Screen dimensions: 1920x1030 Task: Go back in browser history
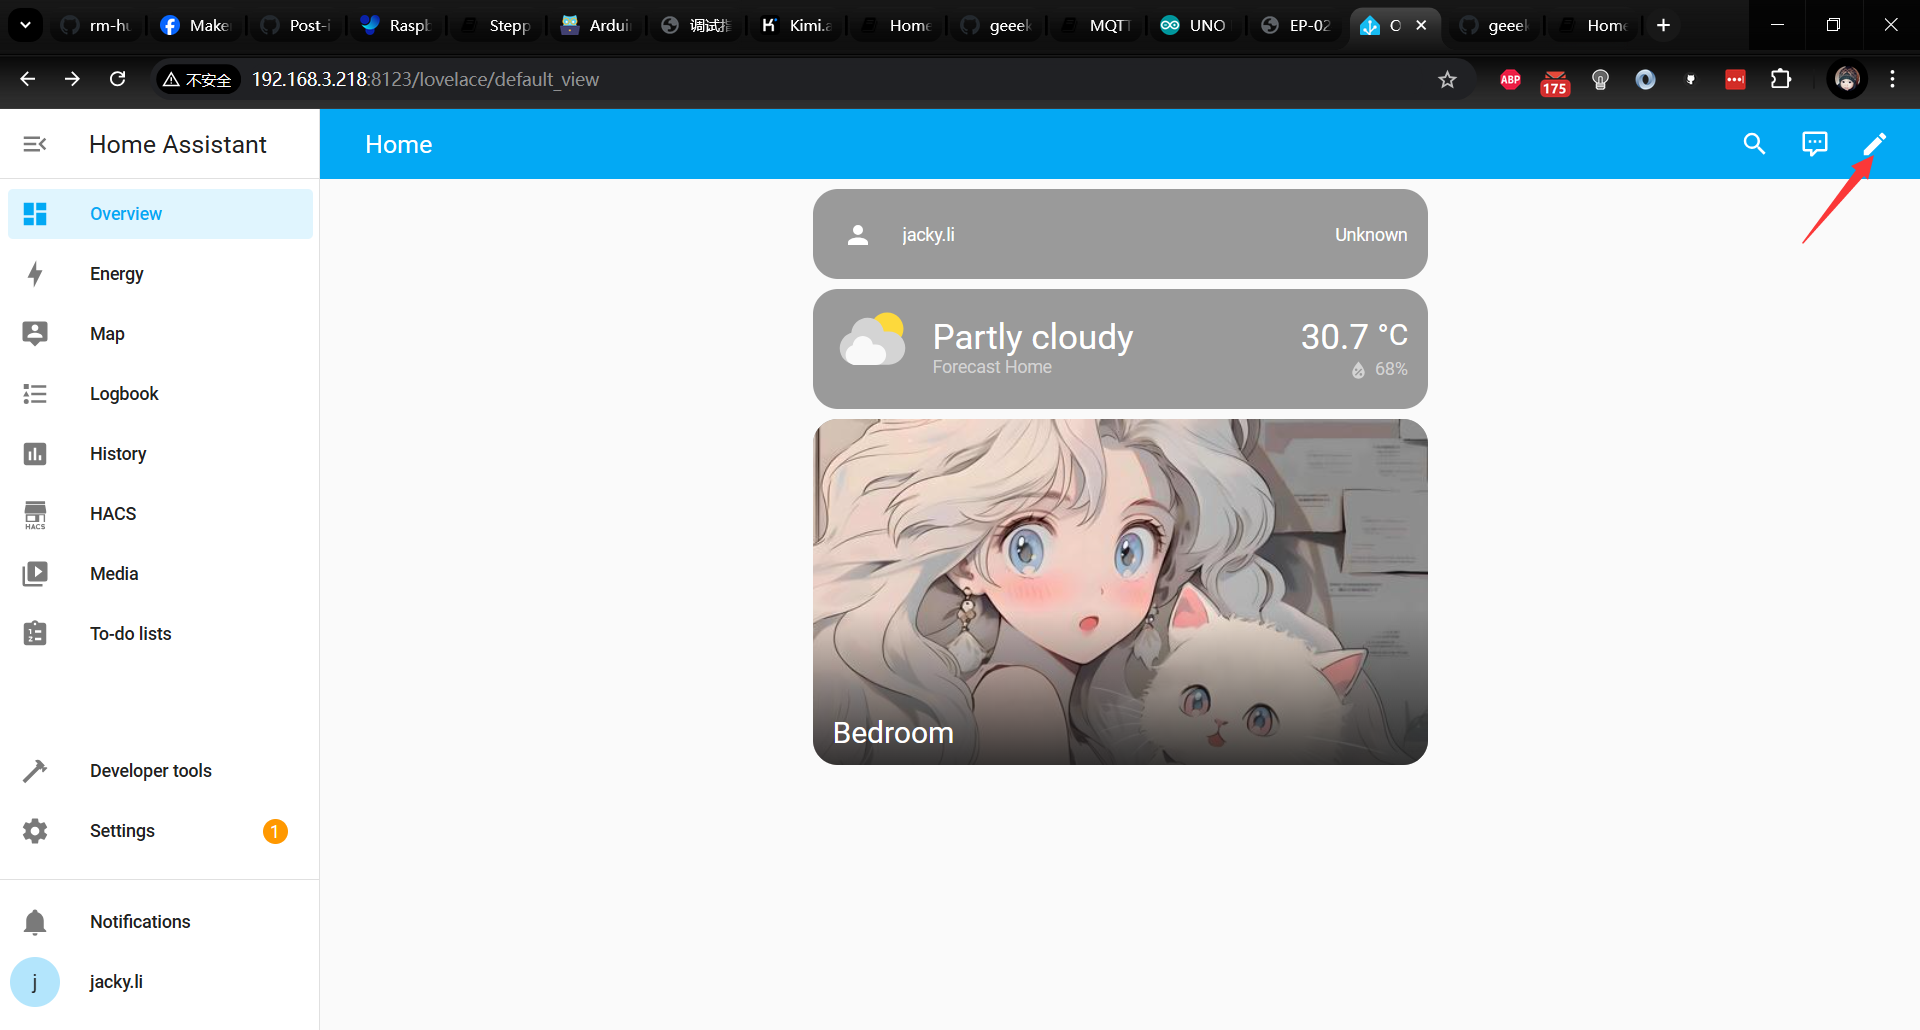(x=28, y=79)
